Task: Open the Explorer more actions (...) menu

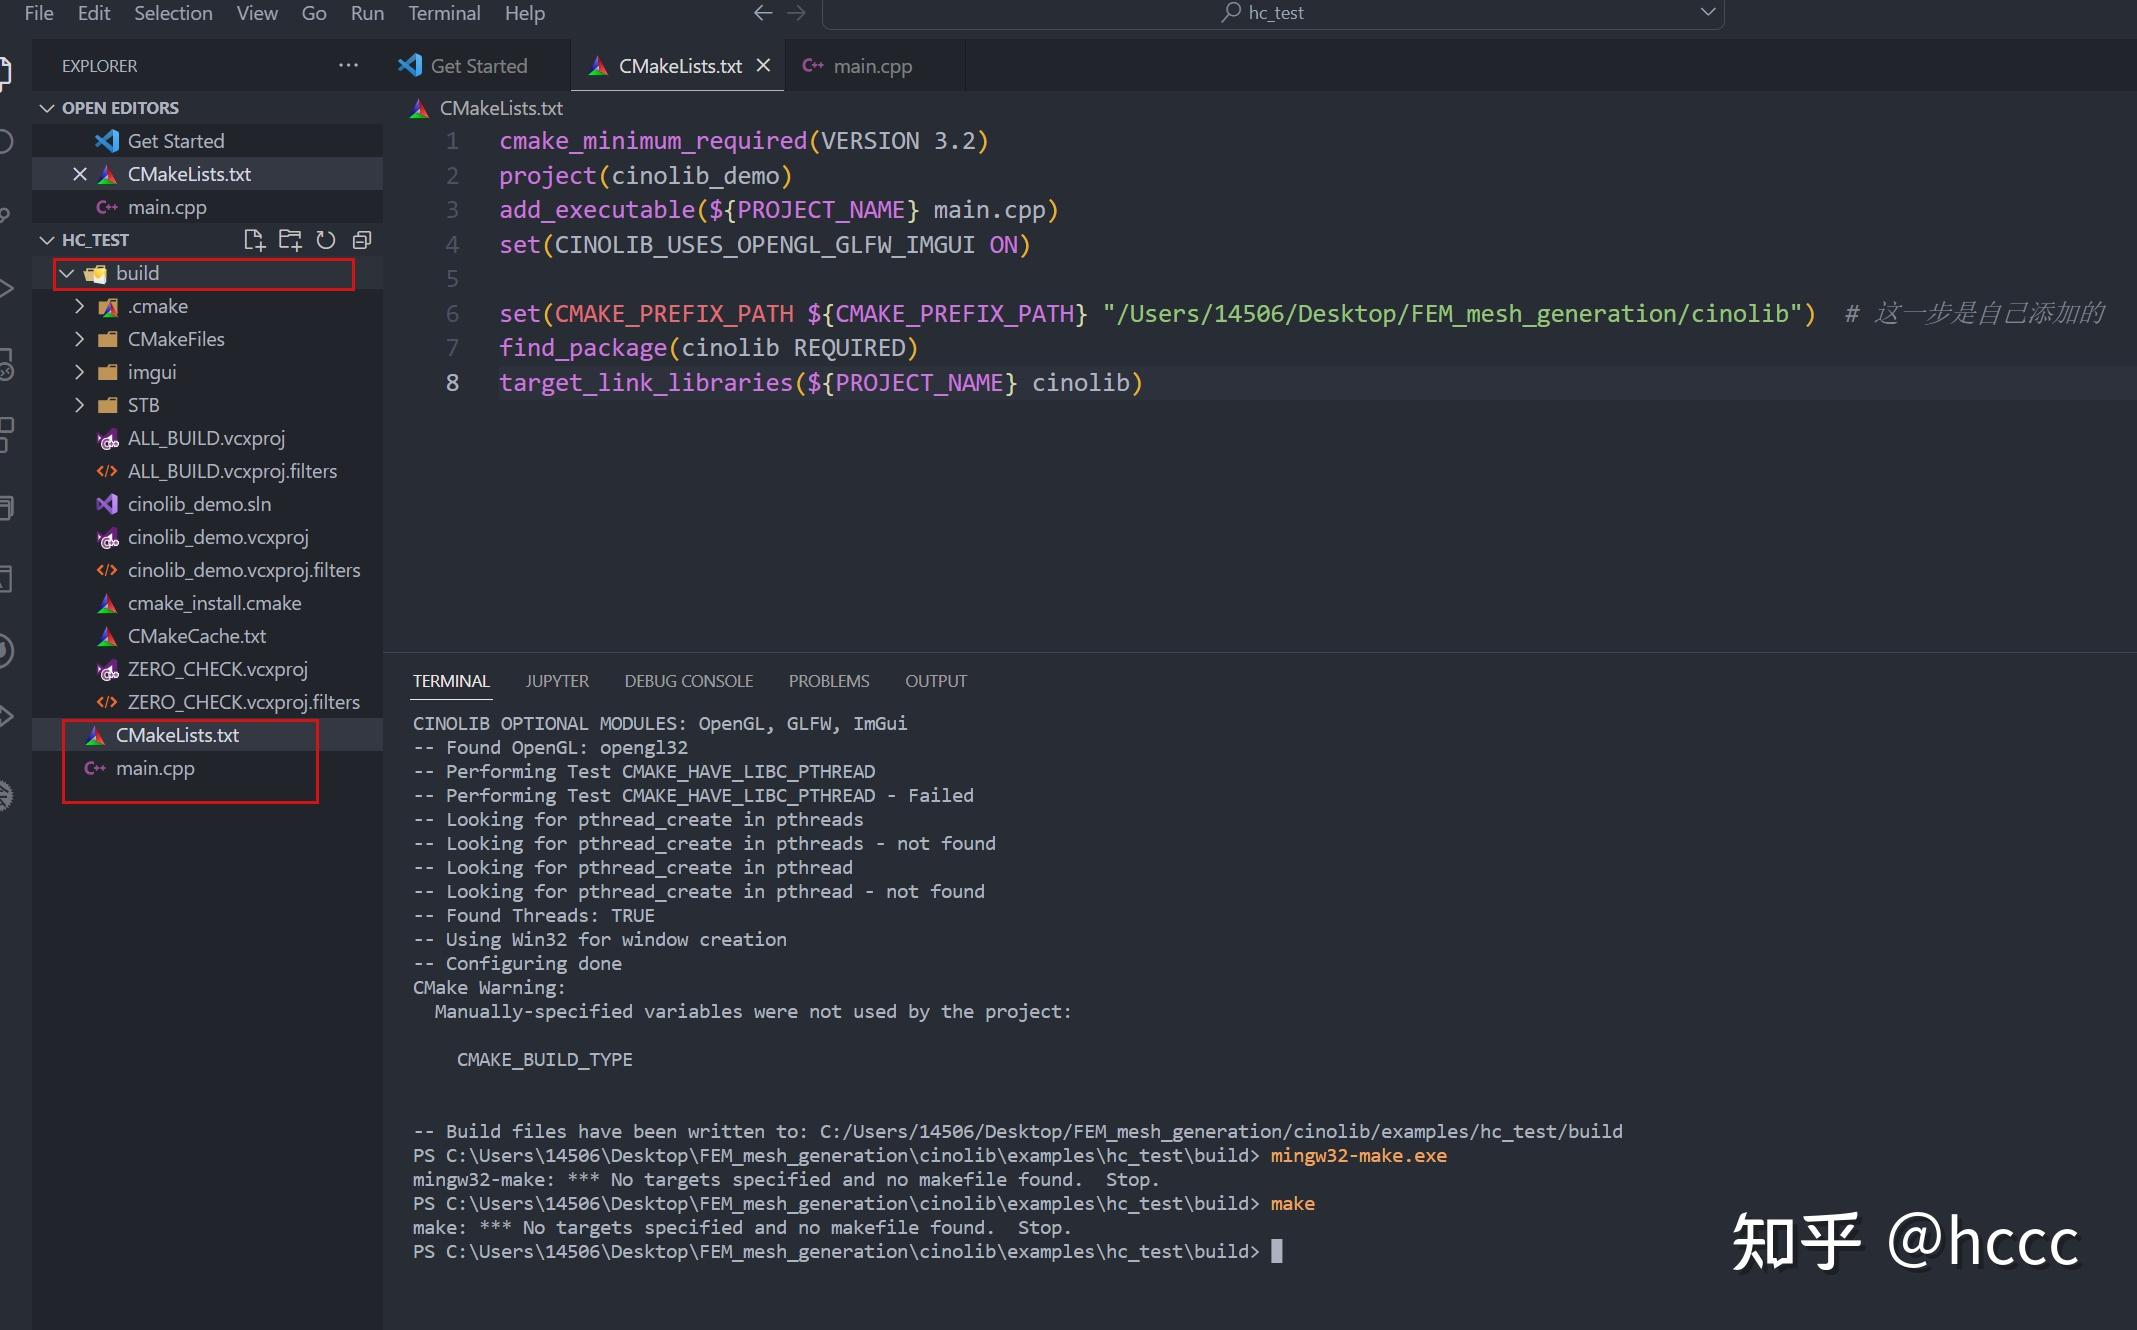Action: pyautogui.click(x=348, y=65)
